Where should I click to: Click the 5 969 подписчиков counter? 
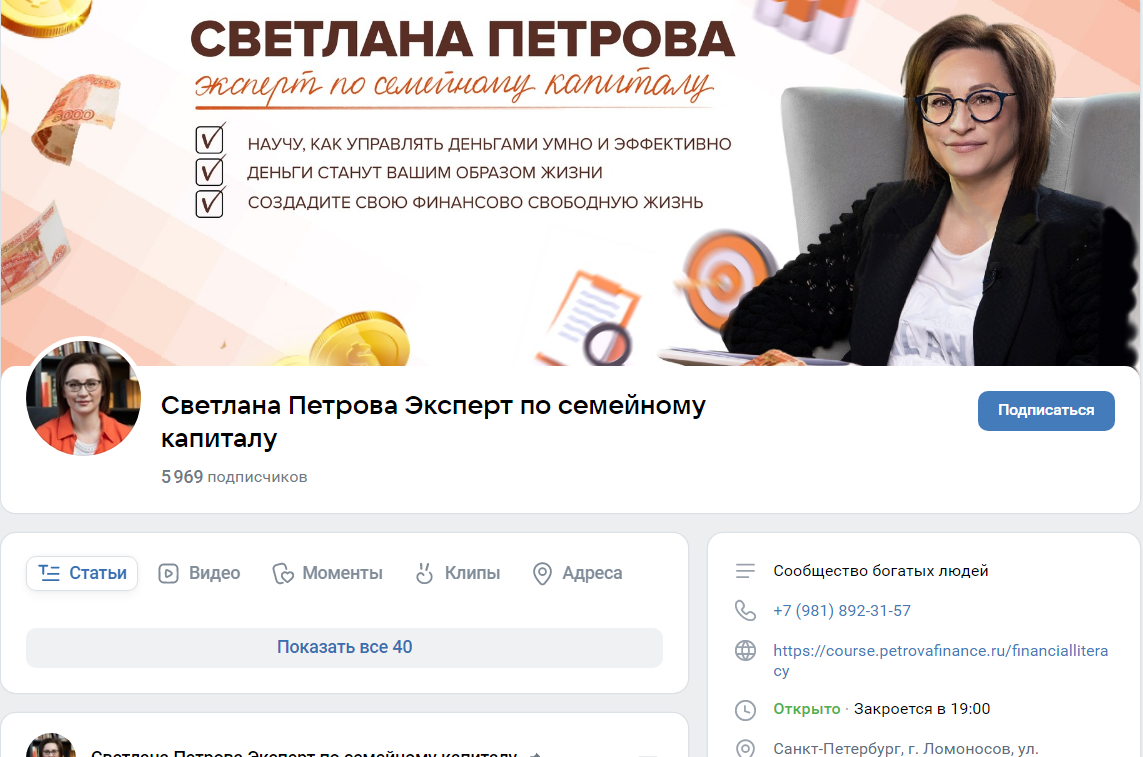pos(234,477)
